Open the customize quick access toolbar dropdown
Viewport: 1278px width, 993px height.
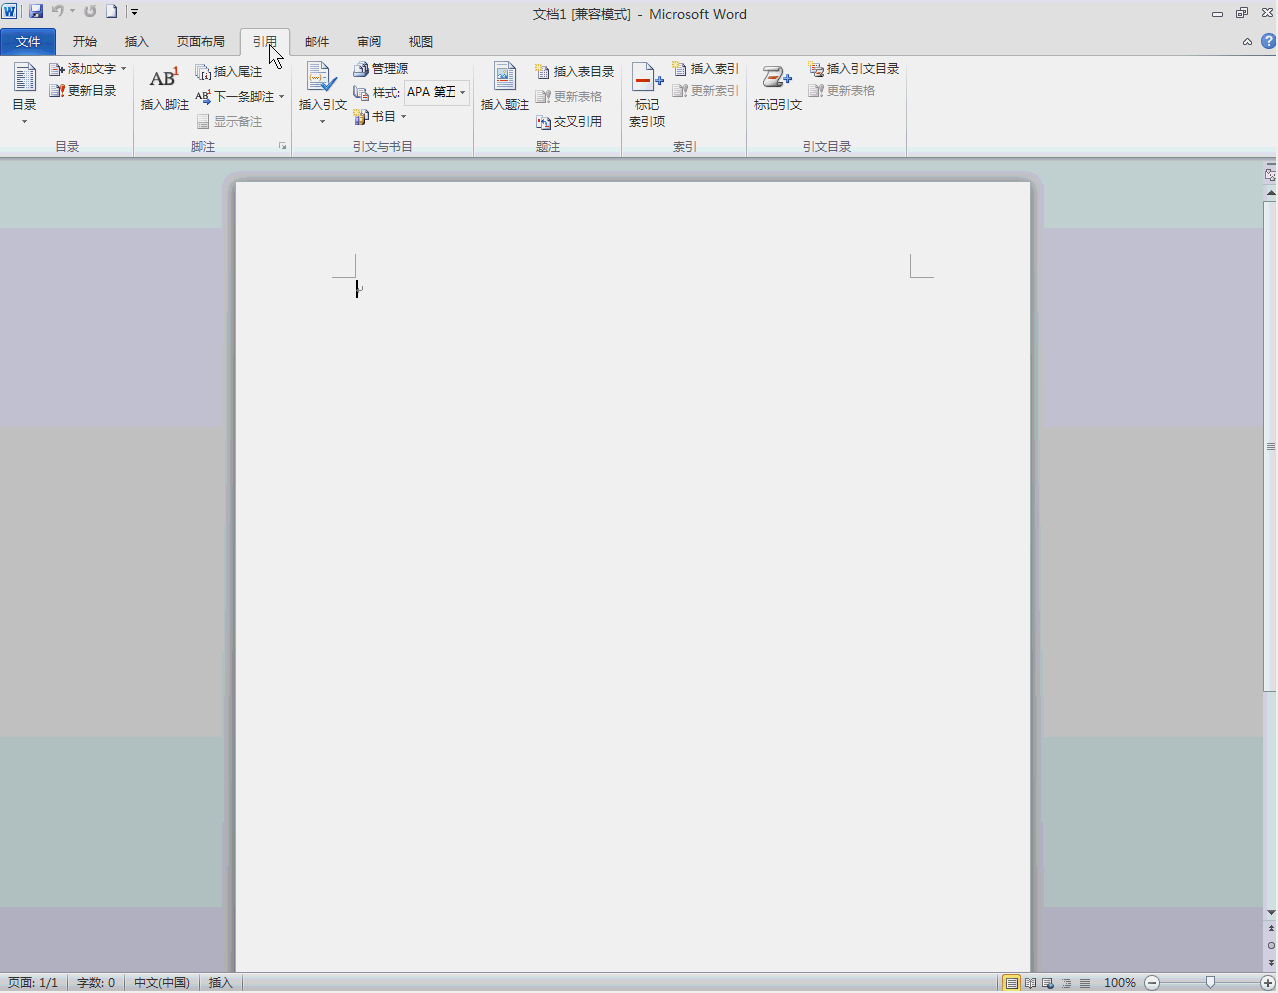pos(135,12)
